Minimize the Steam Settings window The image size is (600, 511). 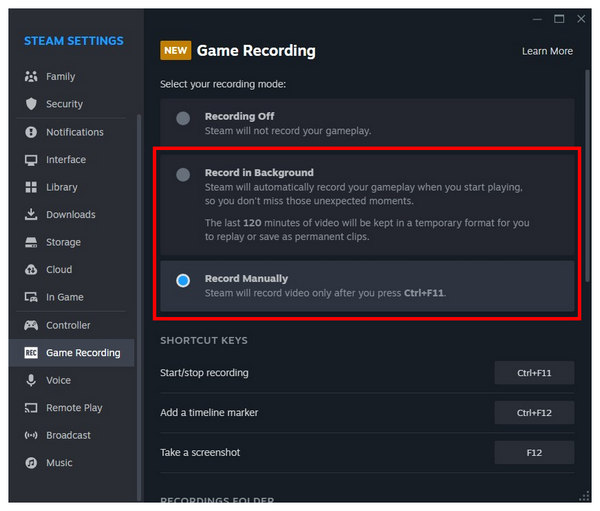[x=537, y=19]
